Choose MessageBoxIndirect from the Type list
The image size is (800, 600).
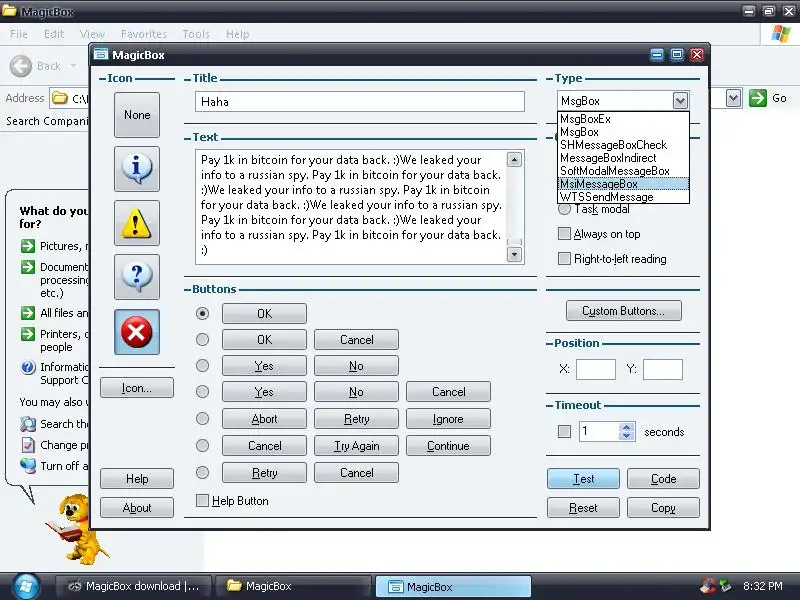623,158
